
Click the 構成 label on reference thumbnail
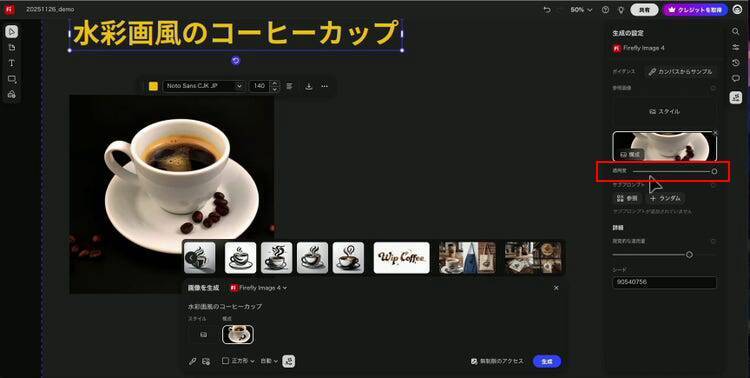[x=629, y=155]
